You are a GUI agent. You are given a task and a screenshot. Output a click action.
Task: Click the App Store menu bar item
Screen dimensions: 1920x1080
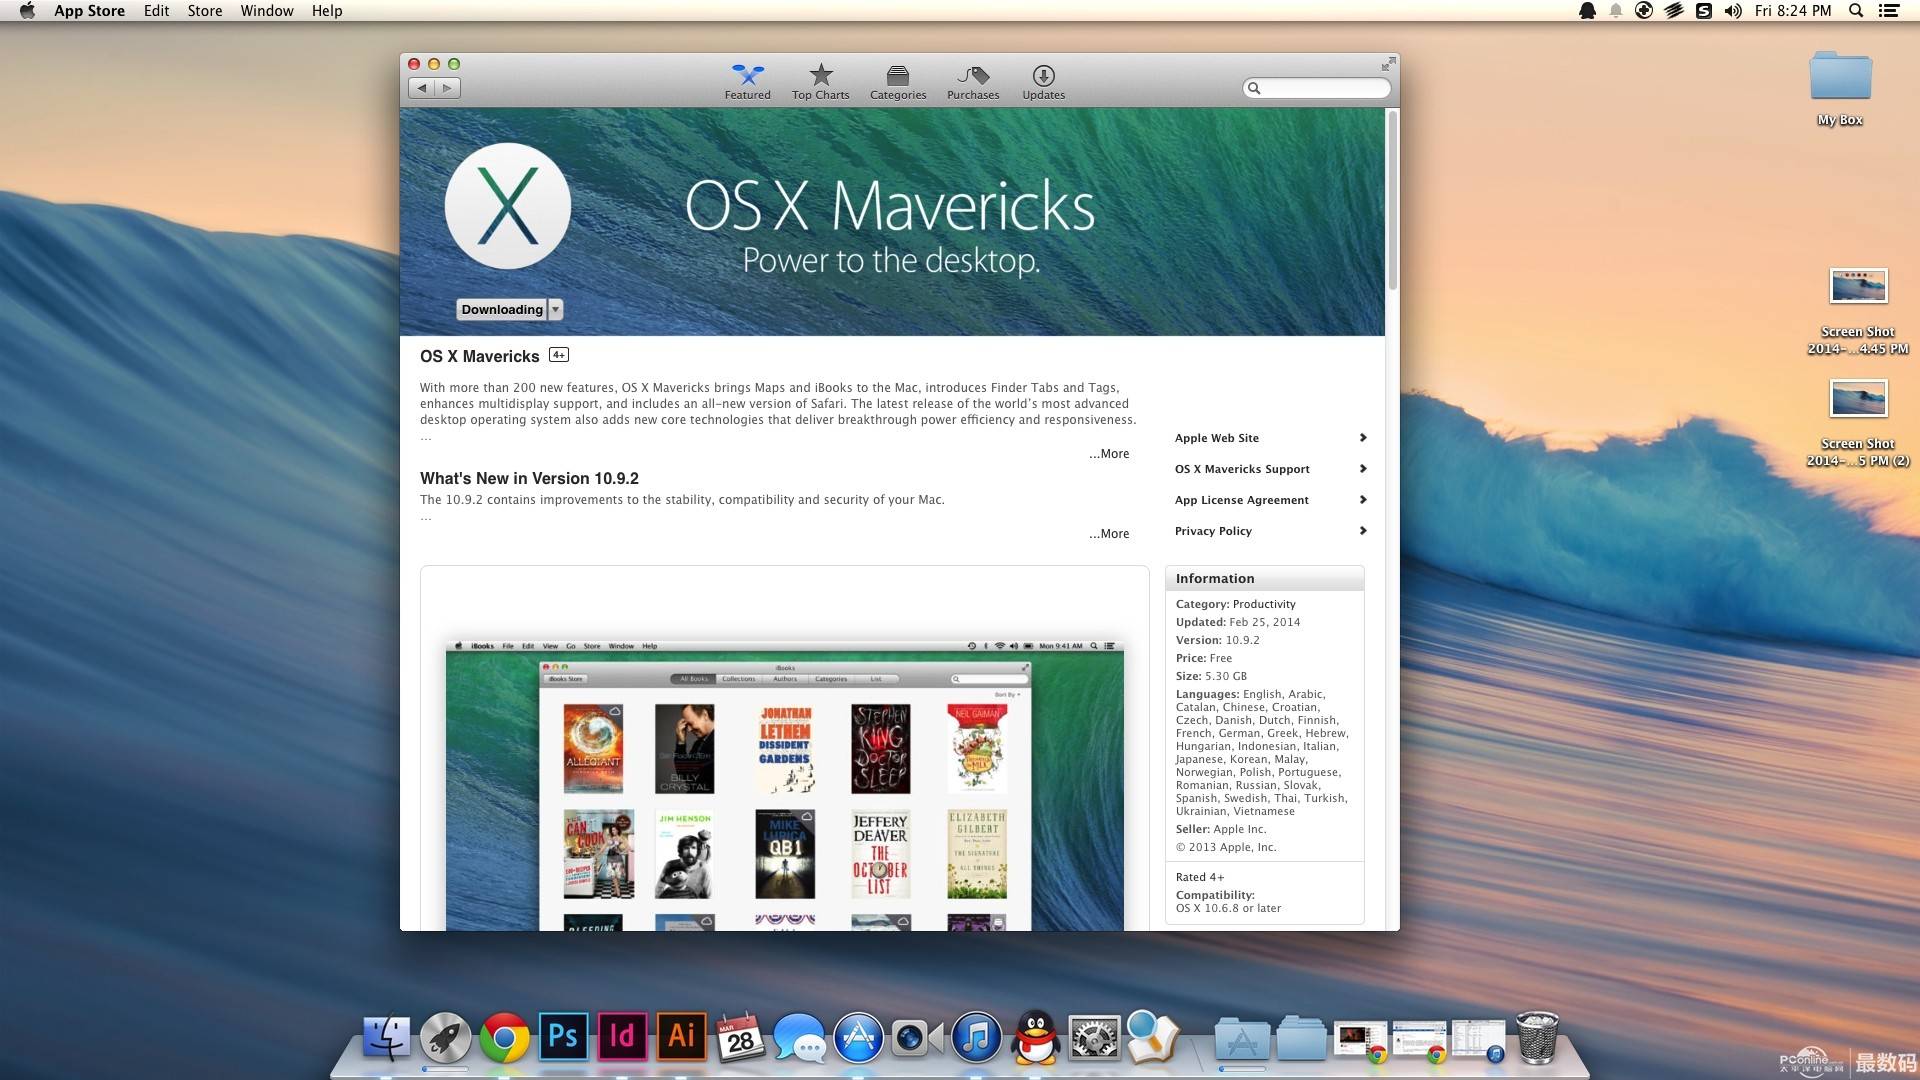click(90, 11)
